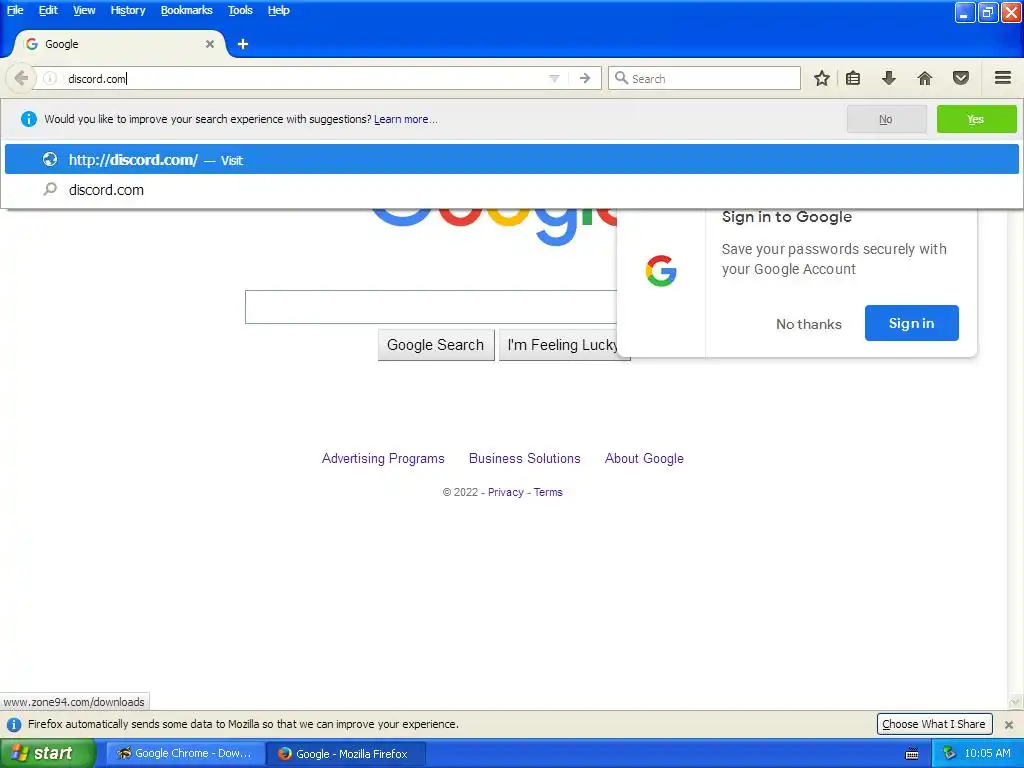The image size is (1024, 768).
Task: Click the 10:05 AM clock
Action: tap(987, 754)
